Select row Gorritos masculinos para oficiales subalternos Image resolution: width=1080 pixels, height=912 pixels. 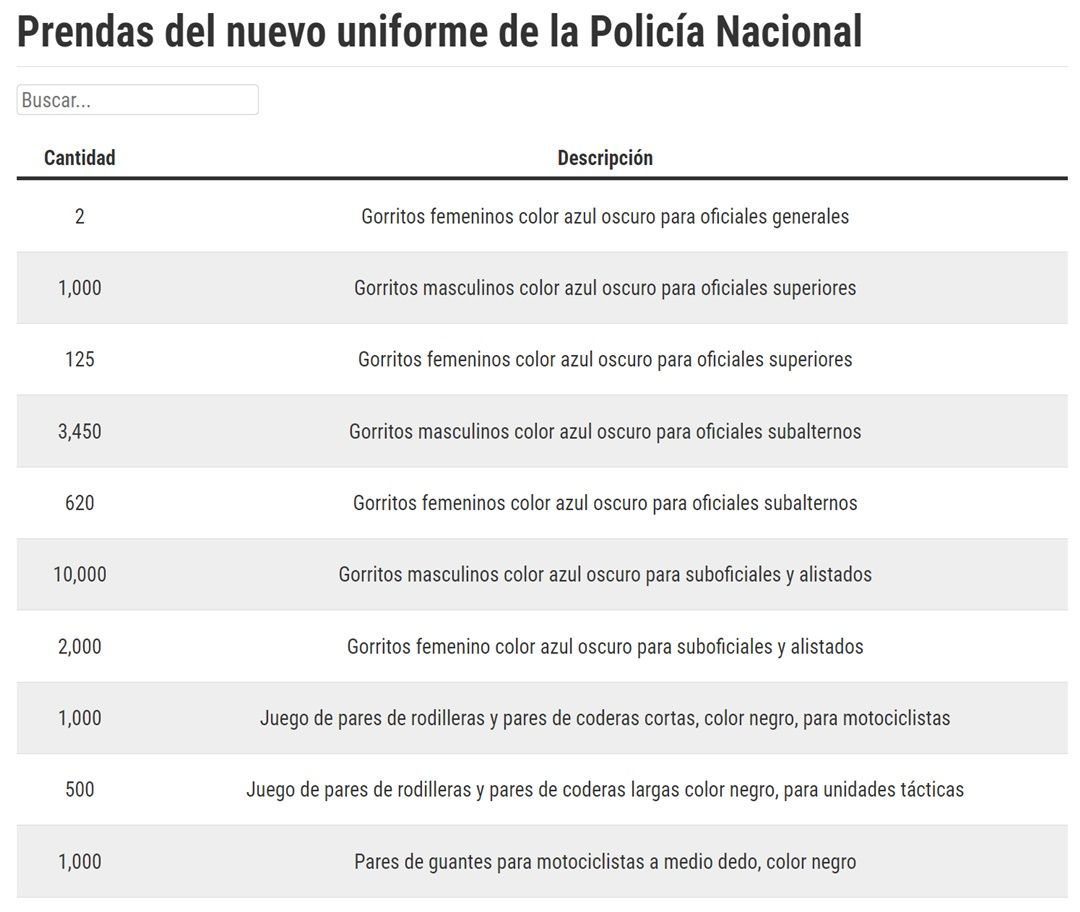pyautogui.click(x=542, y=431)
